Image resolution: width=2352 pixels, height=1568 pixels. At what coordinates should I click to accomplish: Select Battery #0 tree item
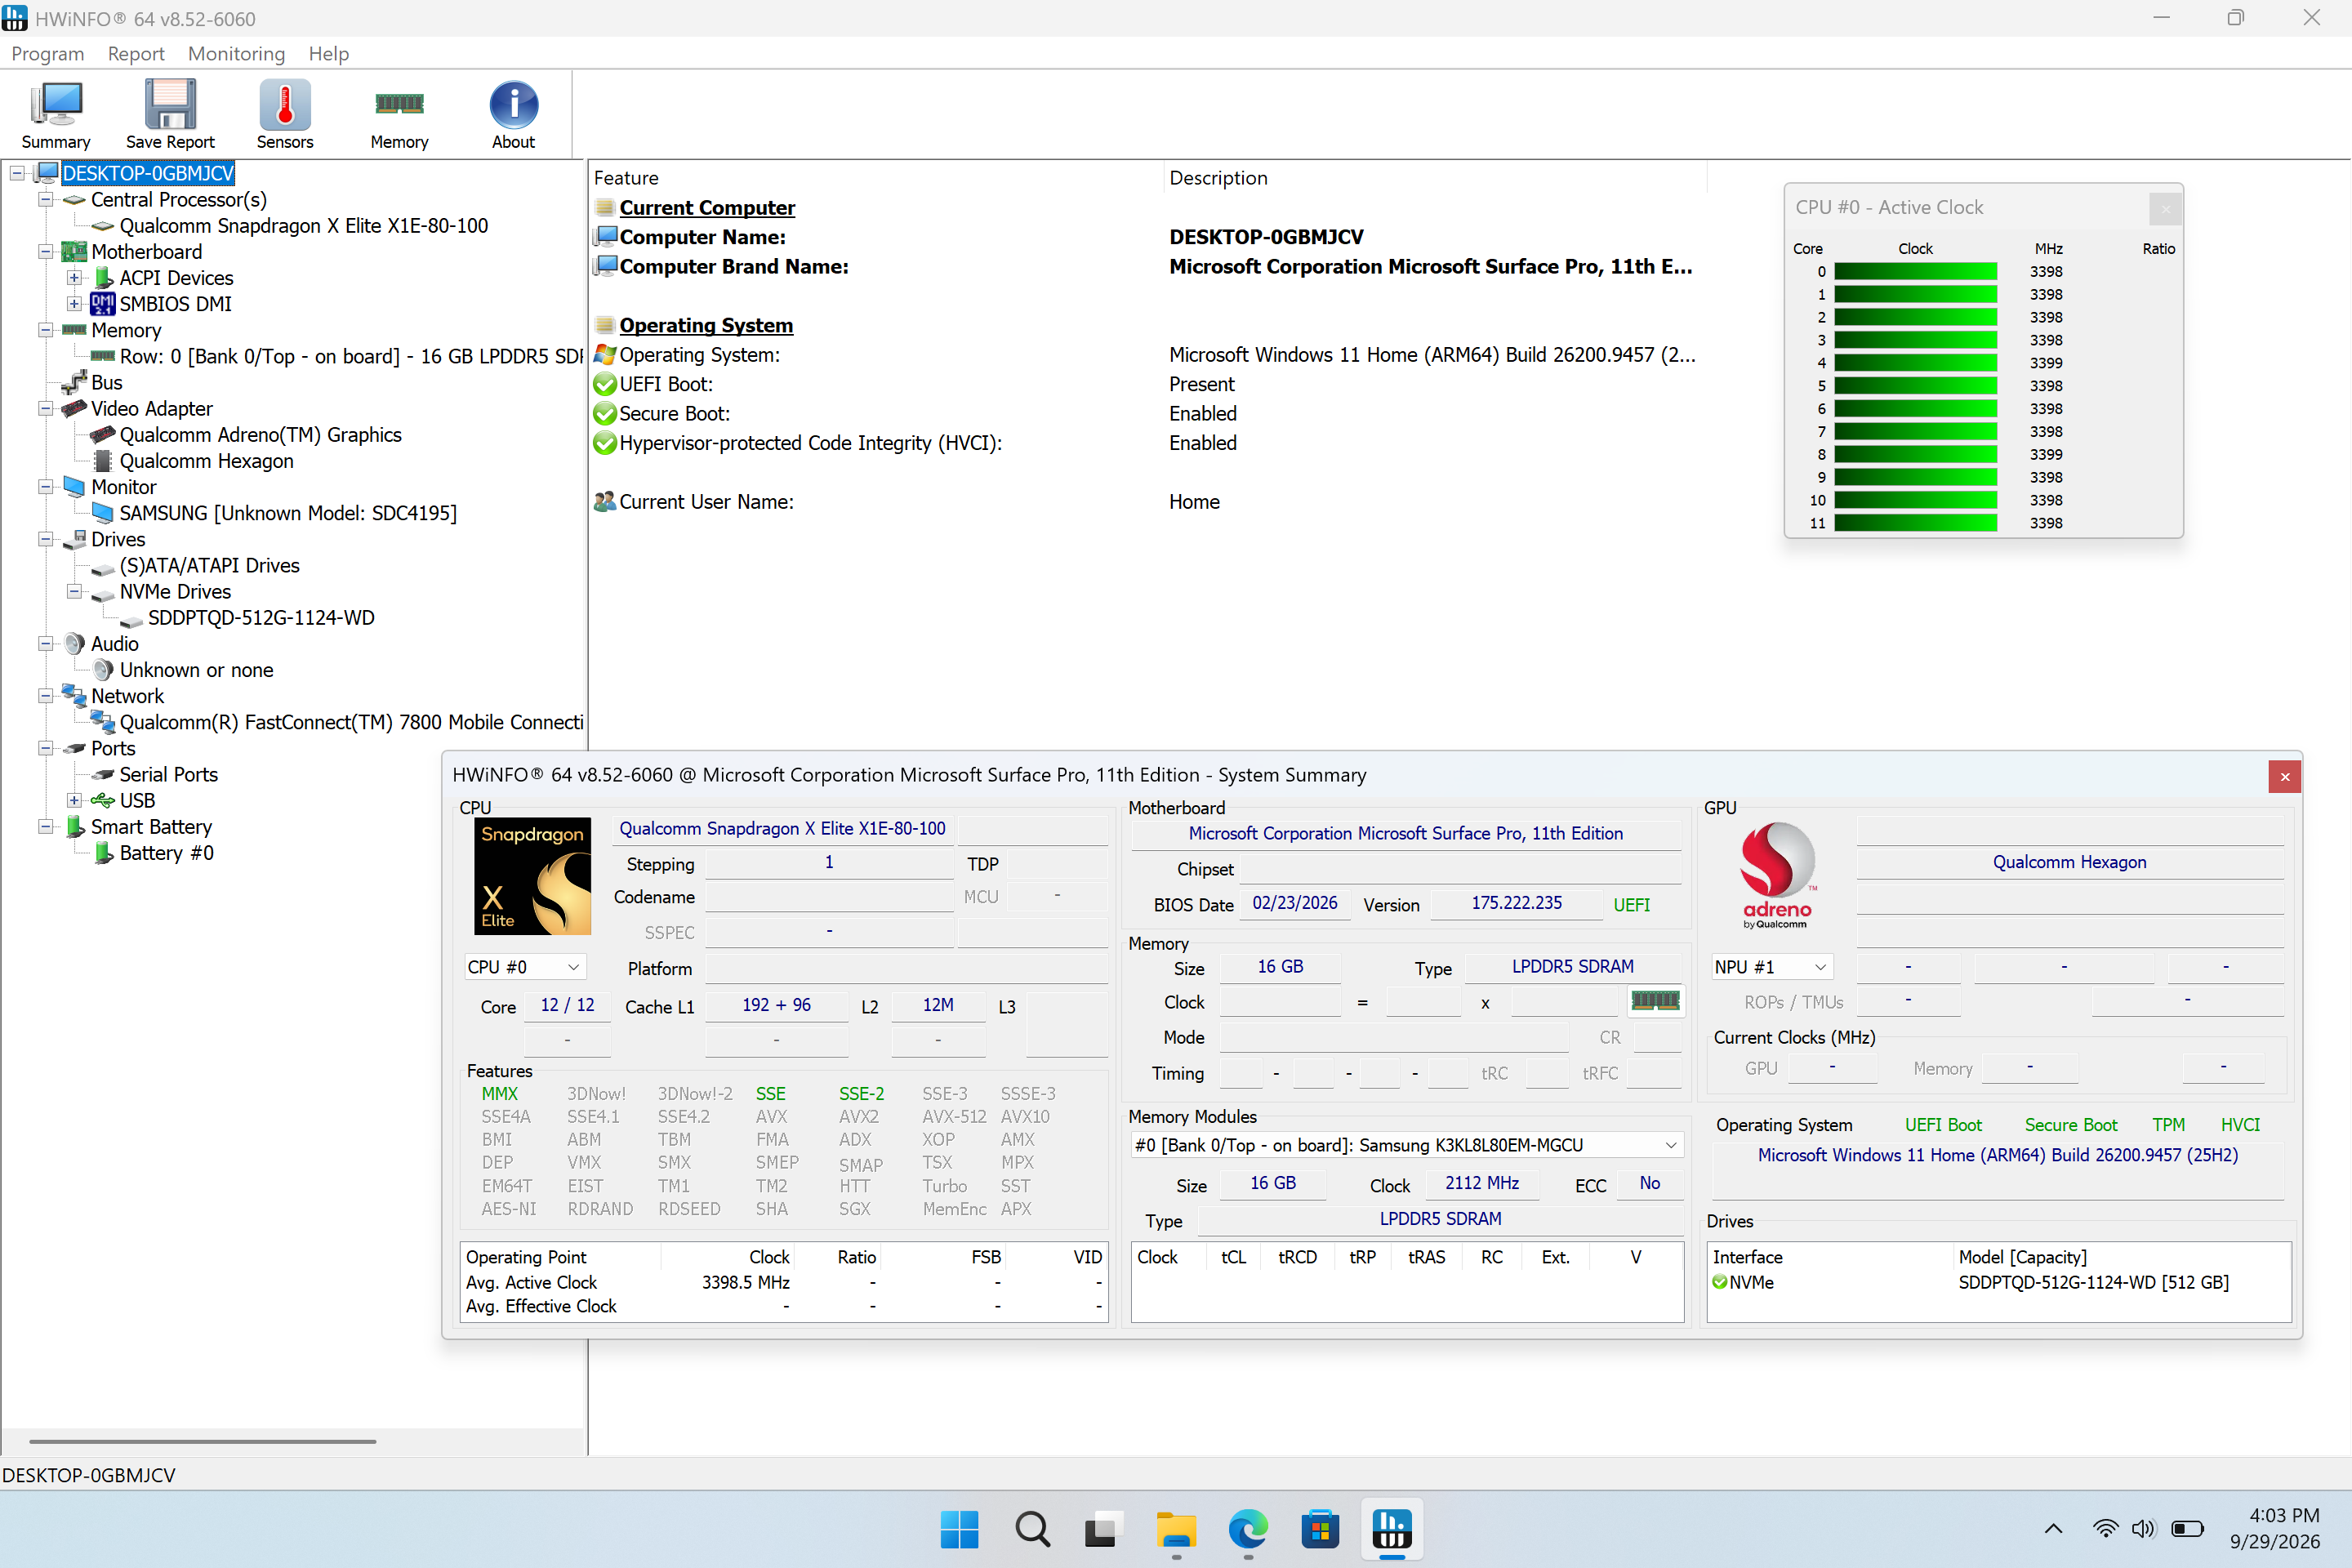[x=166, y=853]
